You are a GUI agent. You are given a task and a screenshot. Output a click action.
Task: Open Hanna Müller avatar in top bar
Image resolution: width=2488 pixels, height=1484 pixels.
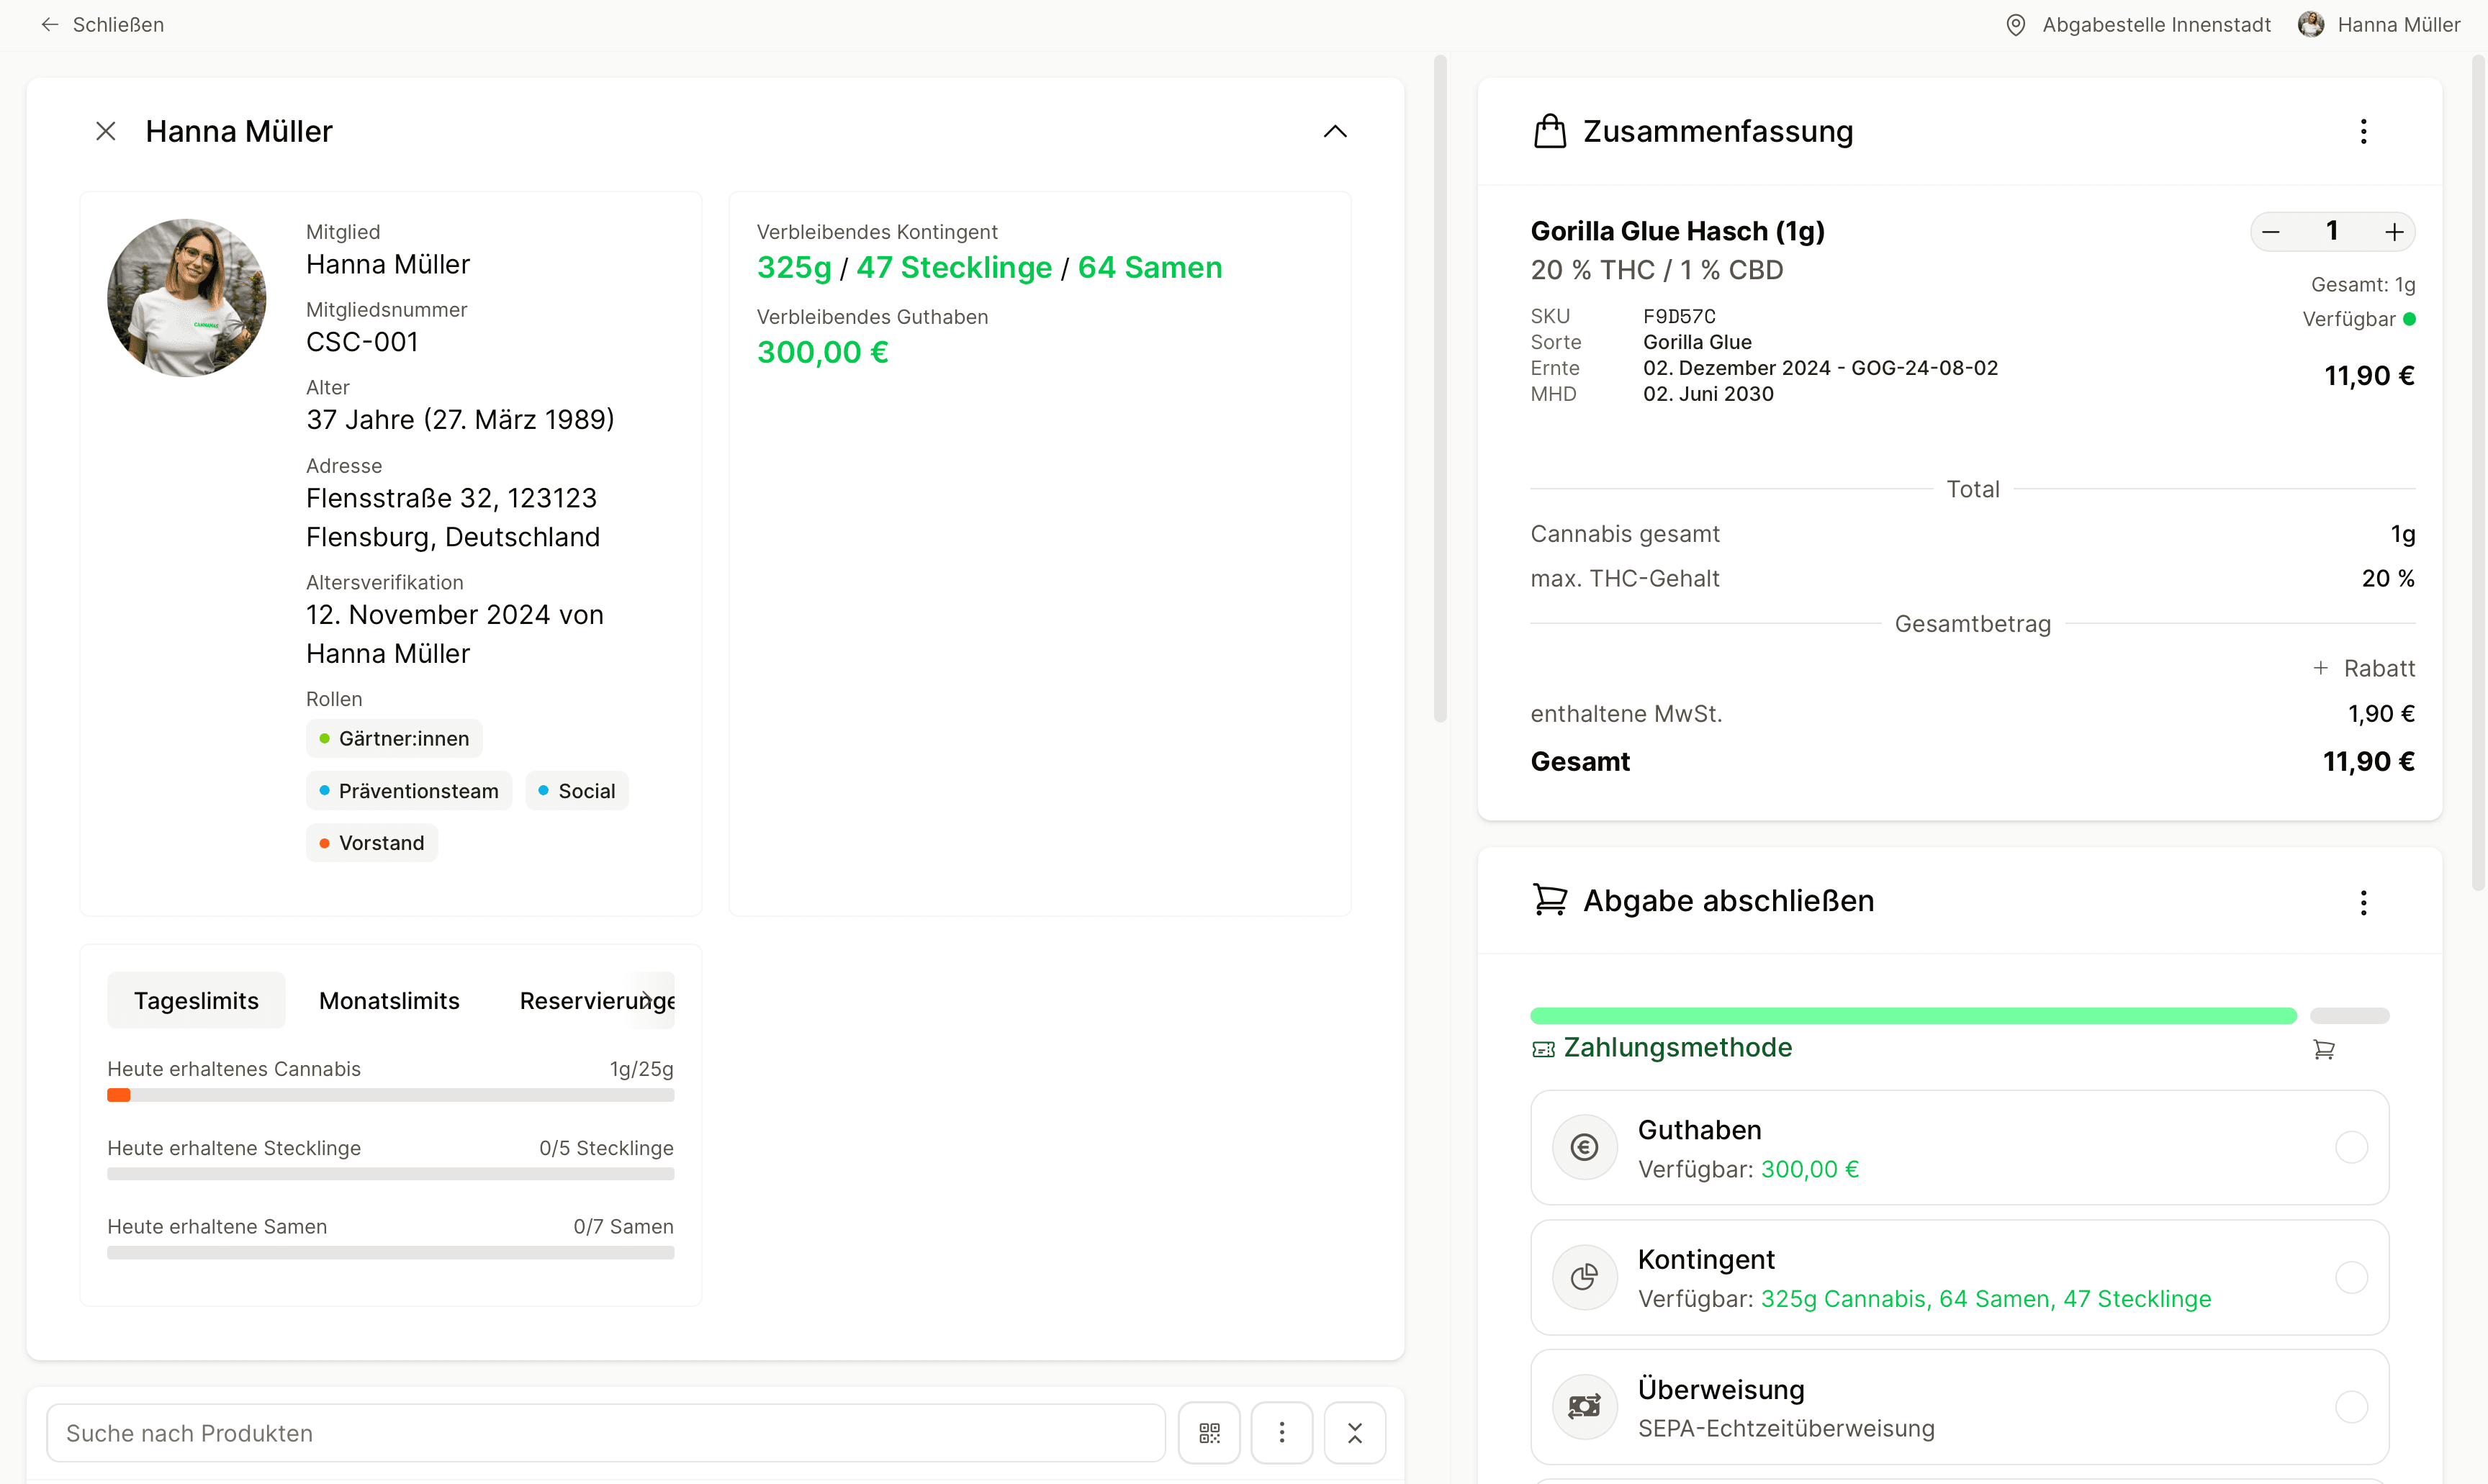[x=2311, y=25]
